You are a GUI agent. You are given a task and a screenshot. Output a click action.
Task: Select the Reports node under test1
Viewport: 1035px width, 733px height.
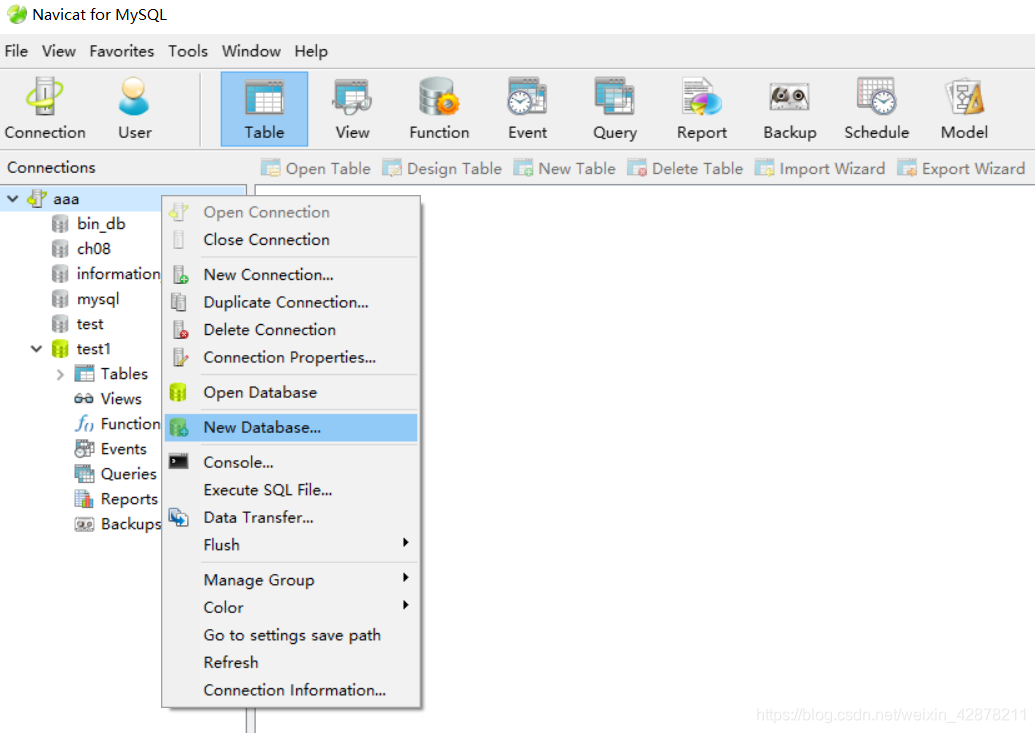tap(129, 499)
